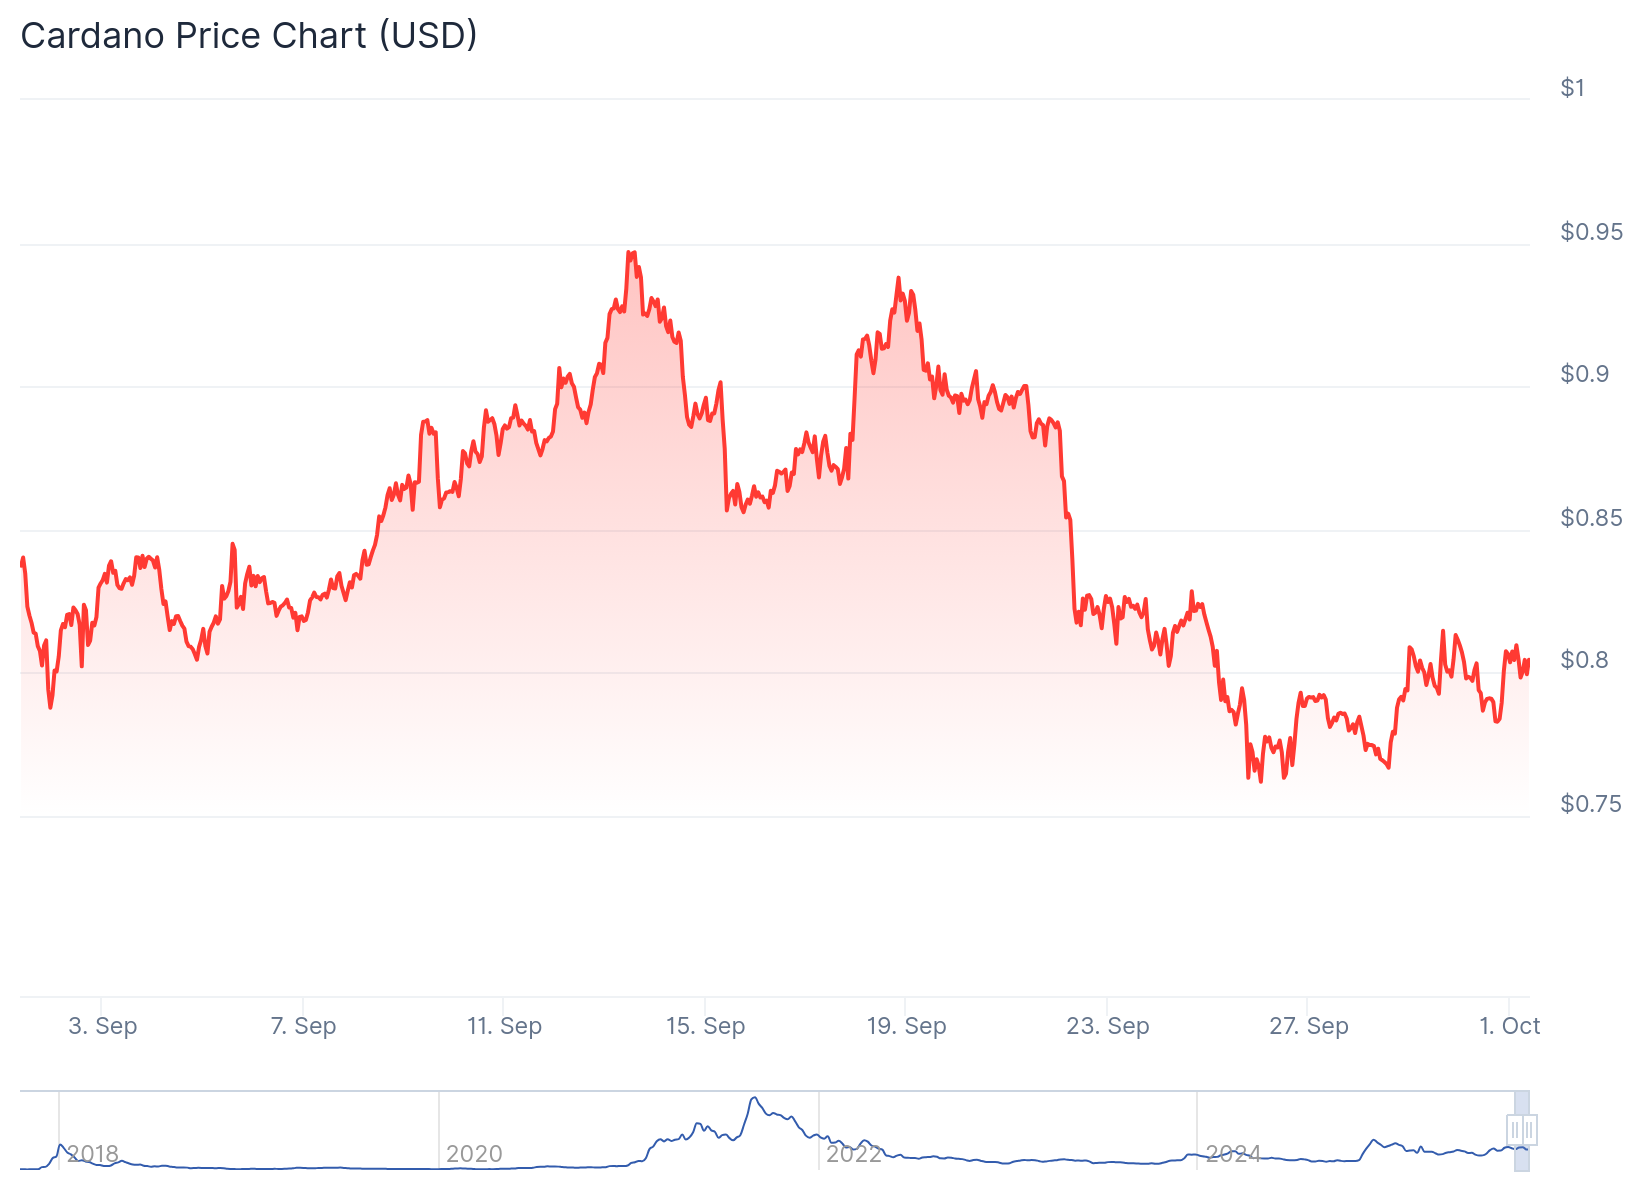1644x1200 pixels.
Task: Click the $0.75 price axis label
Action: pos(1592,804)
